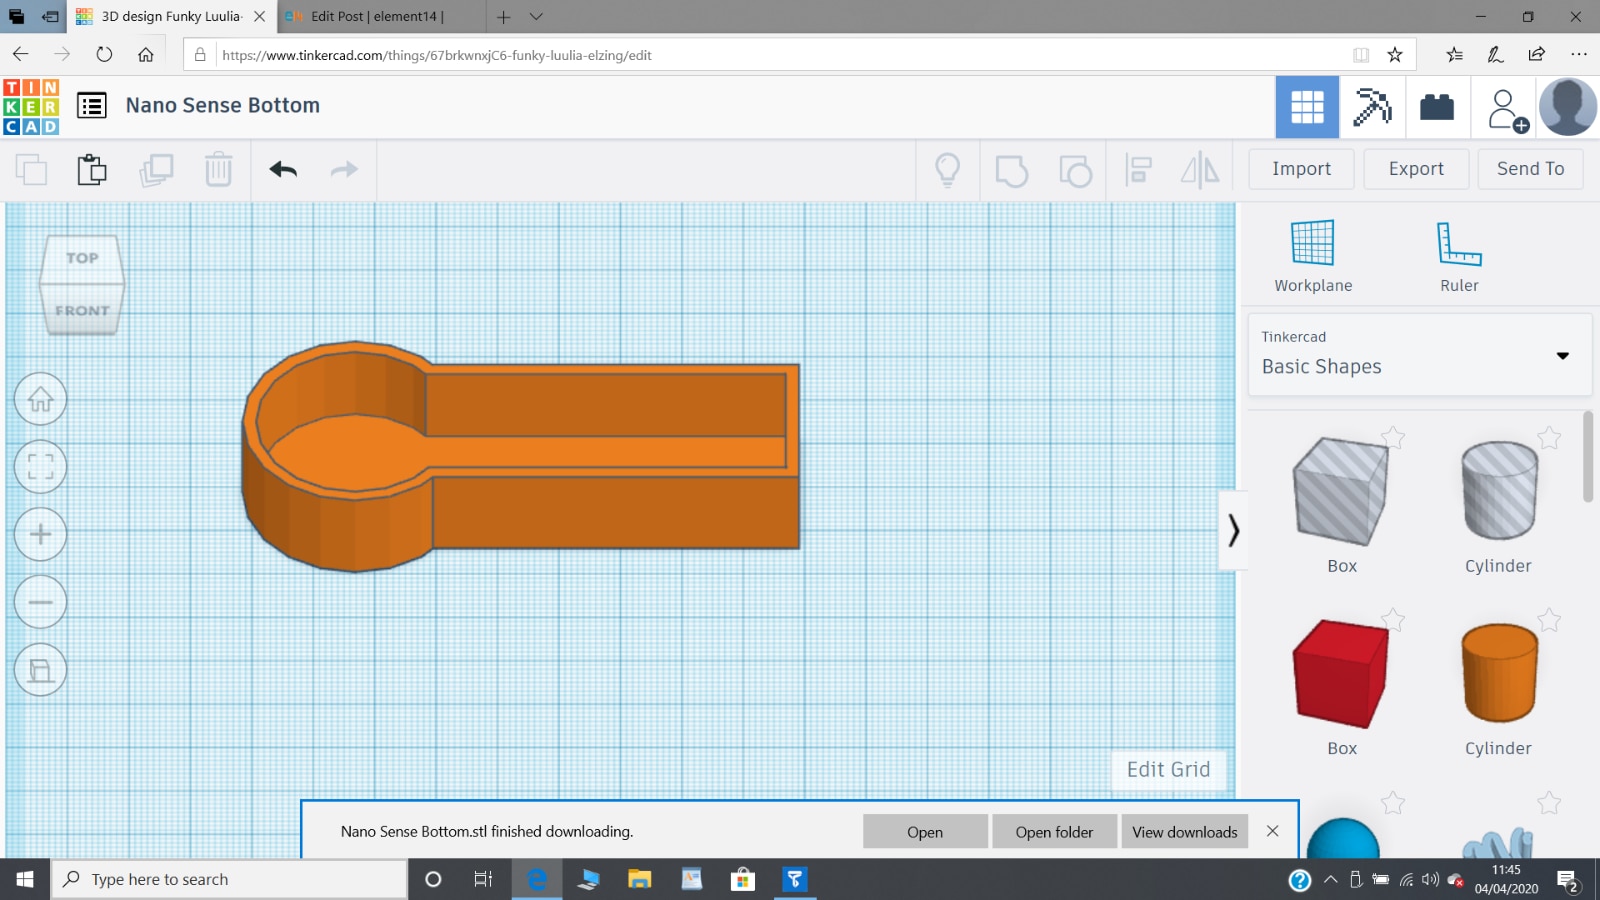Open the Bricks mode icon
The image size is (1600, 900).
[x=1436, y=107]
